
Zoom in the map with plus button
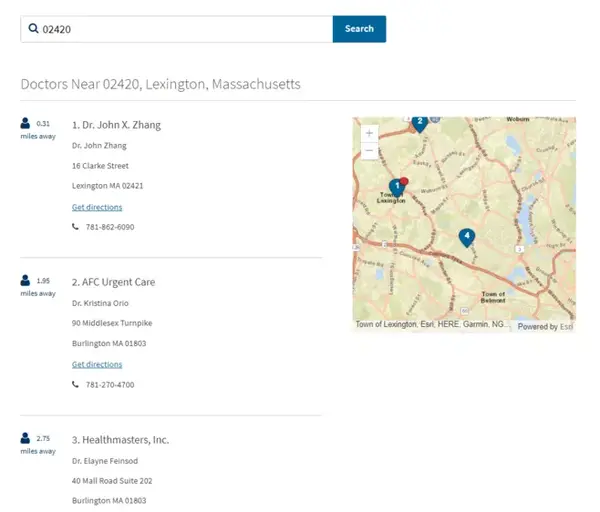(369, 133)
